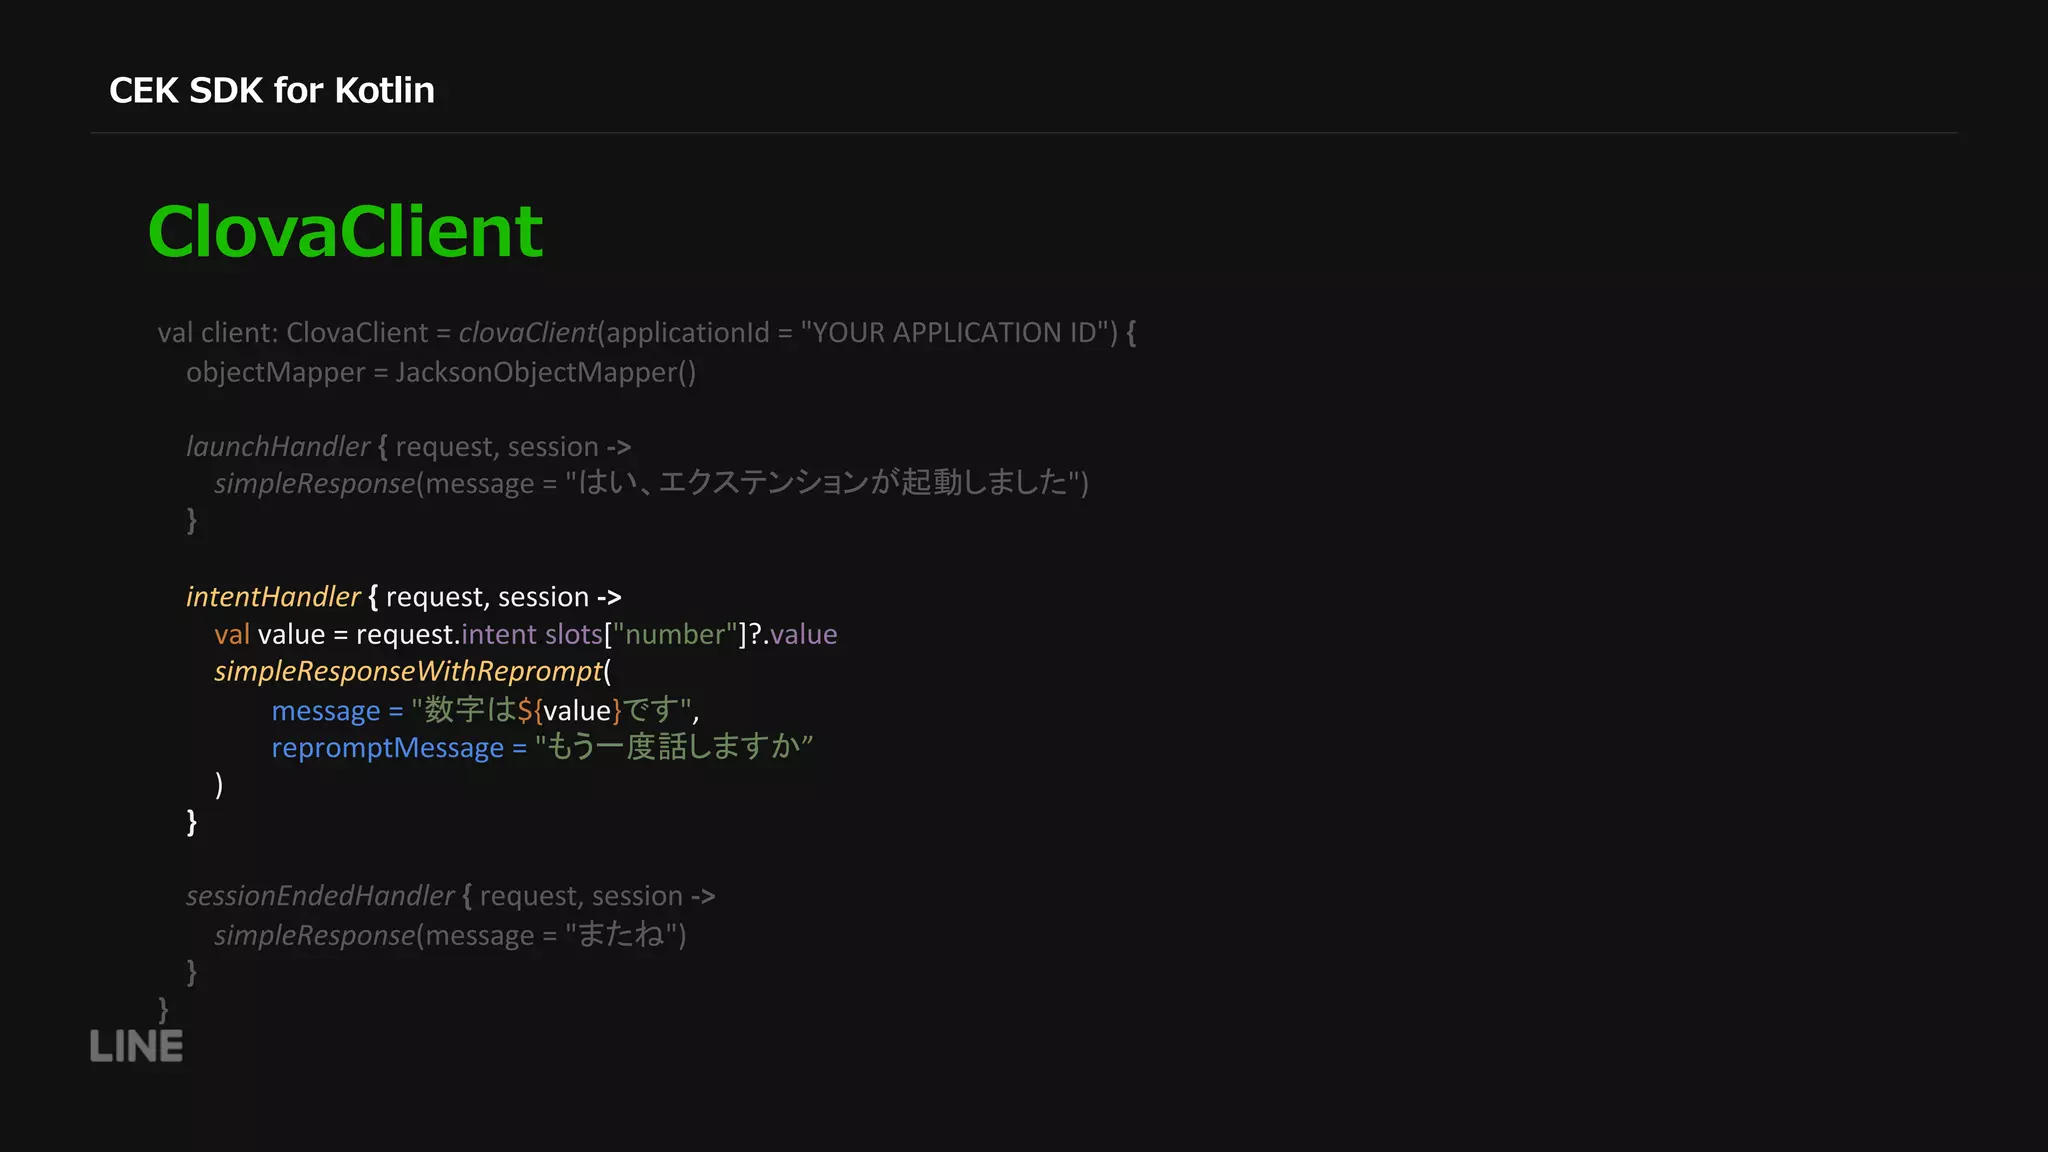Screen dimensions: 2048x1152
Task: Click the 'repromptMessage' parameter line
Action: coord(542,747)
